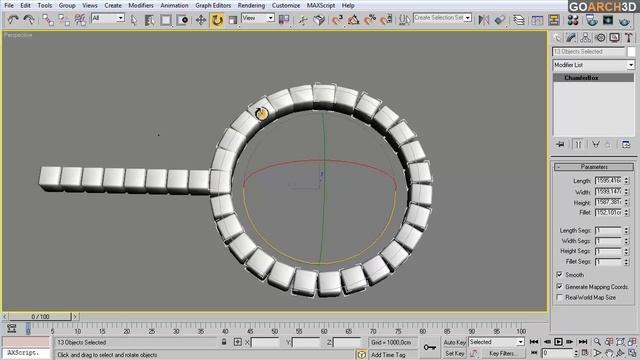Open the selection filter All dropdown

pyautogui.click(x=108, y=18)
